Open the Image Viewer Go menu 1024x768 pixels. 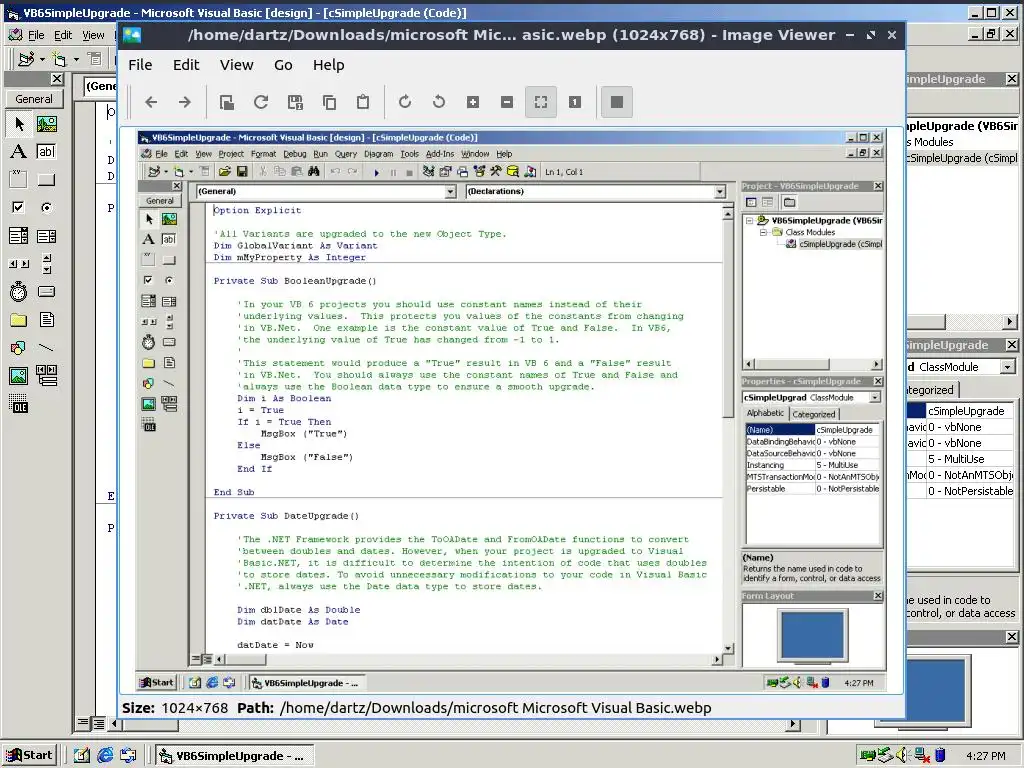tap(283, 65)
